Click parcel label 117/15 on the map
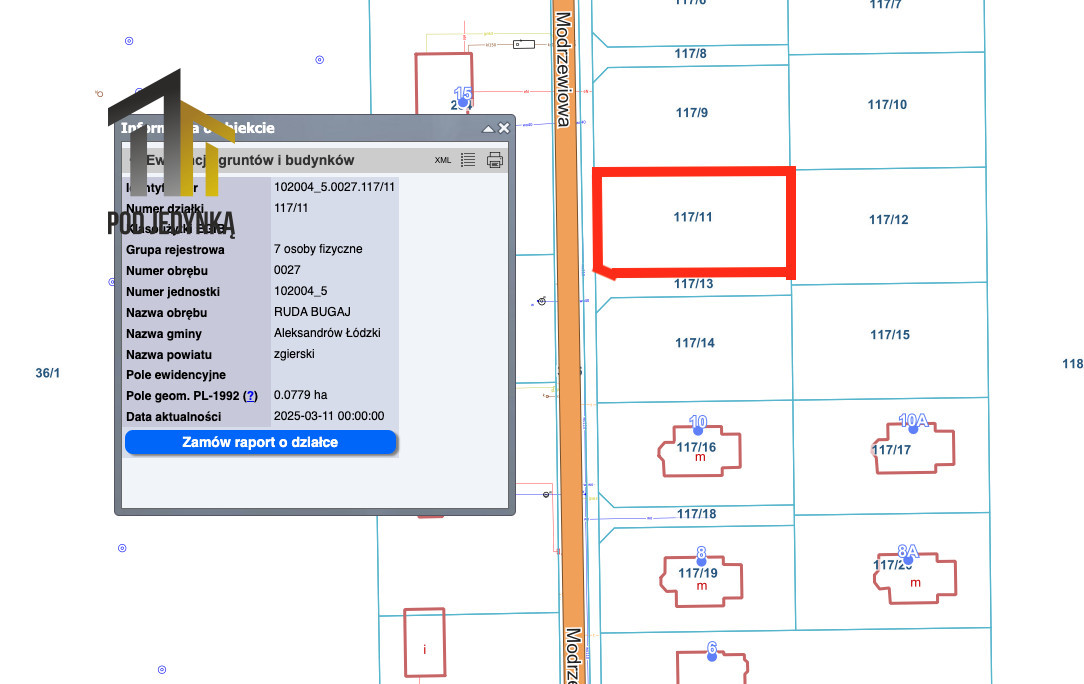This screenshot has height=684, width=1084. click(890, 335)
